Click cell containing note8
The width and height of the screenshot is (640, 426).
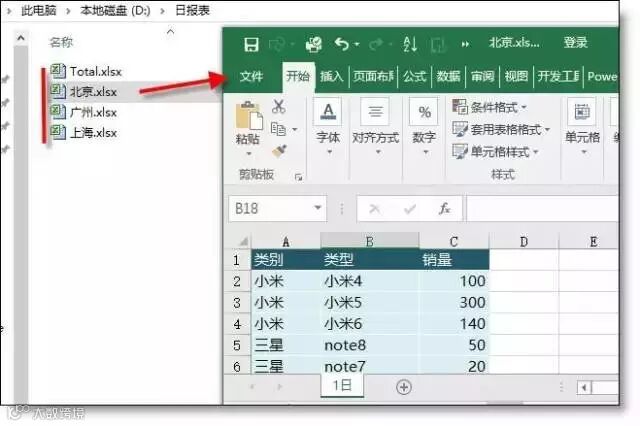[x=370, y=345]
